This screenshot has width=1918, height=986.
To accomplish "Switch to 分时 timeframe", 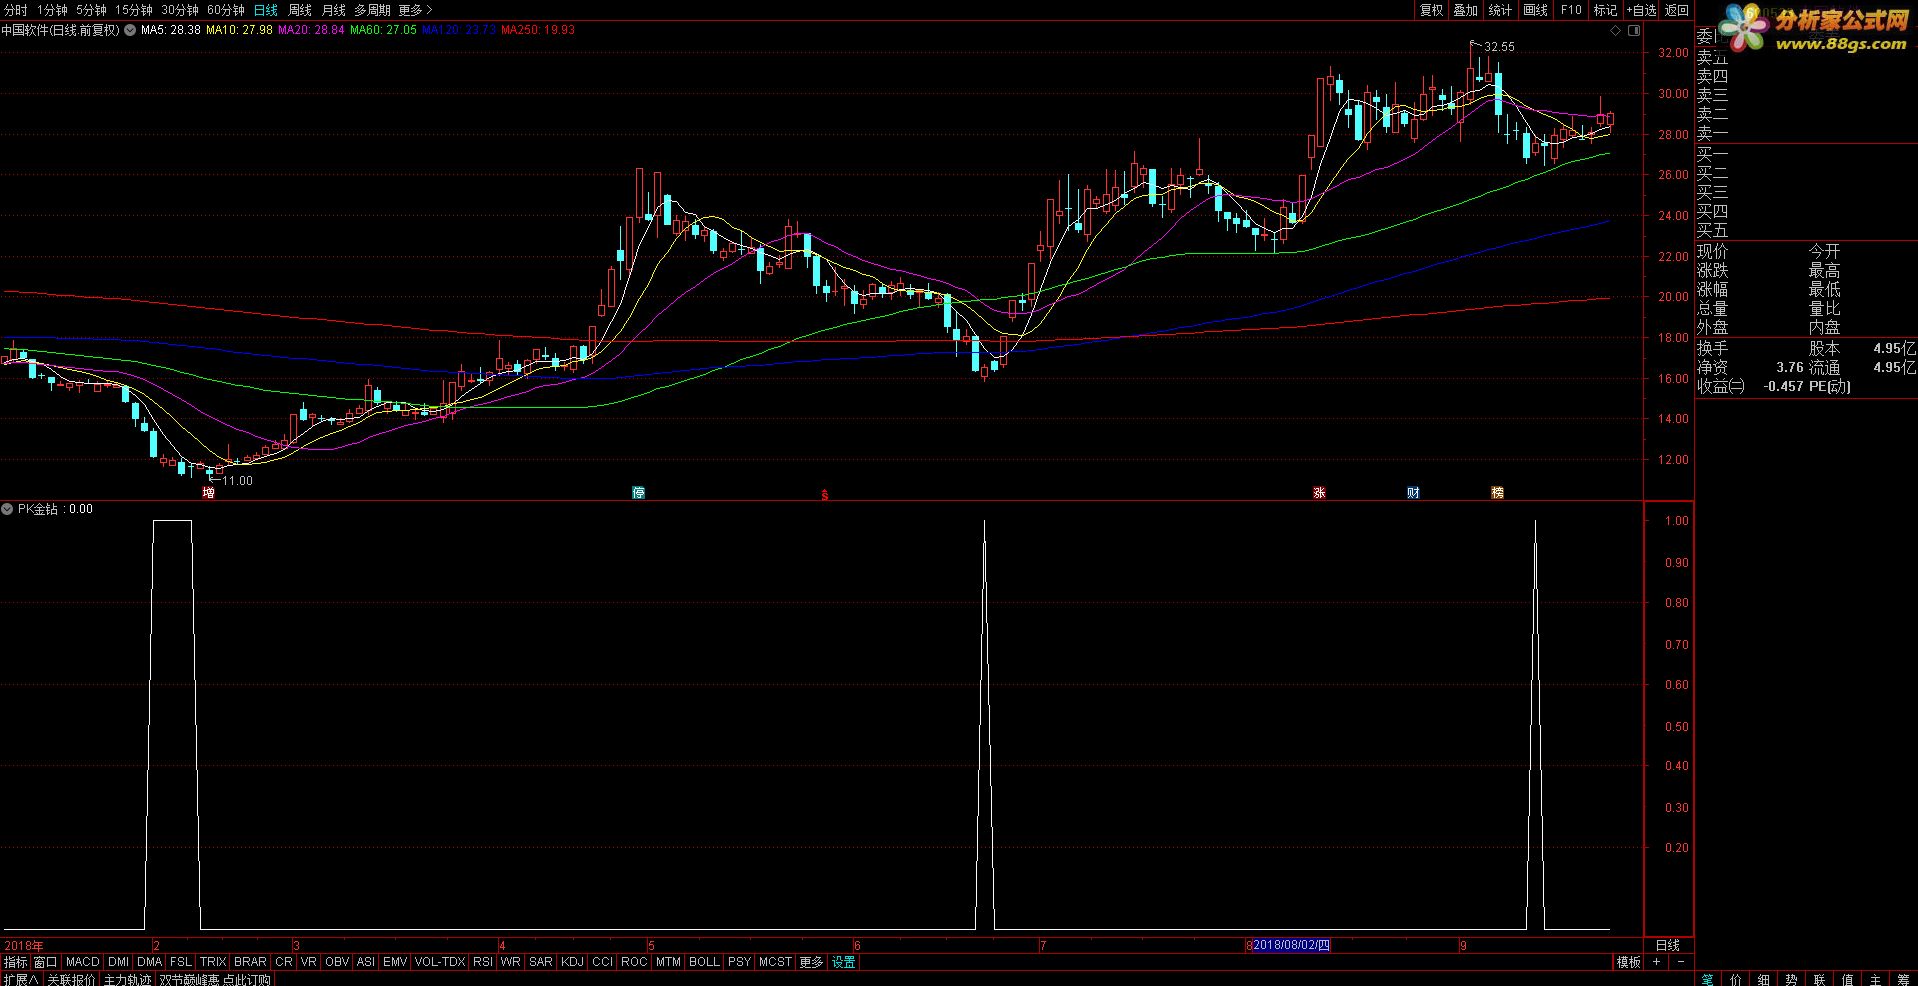I will click(15, 10).
